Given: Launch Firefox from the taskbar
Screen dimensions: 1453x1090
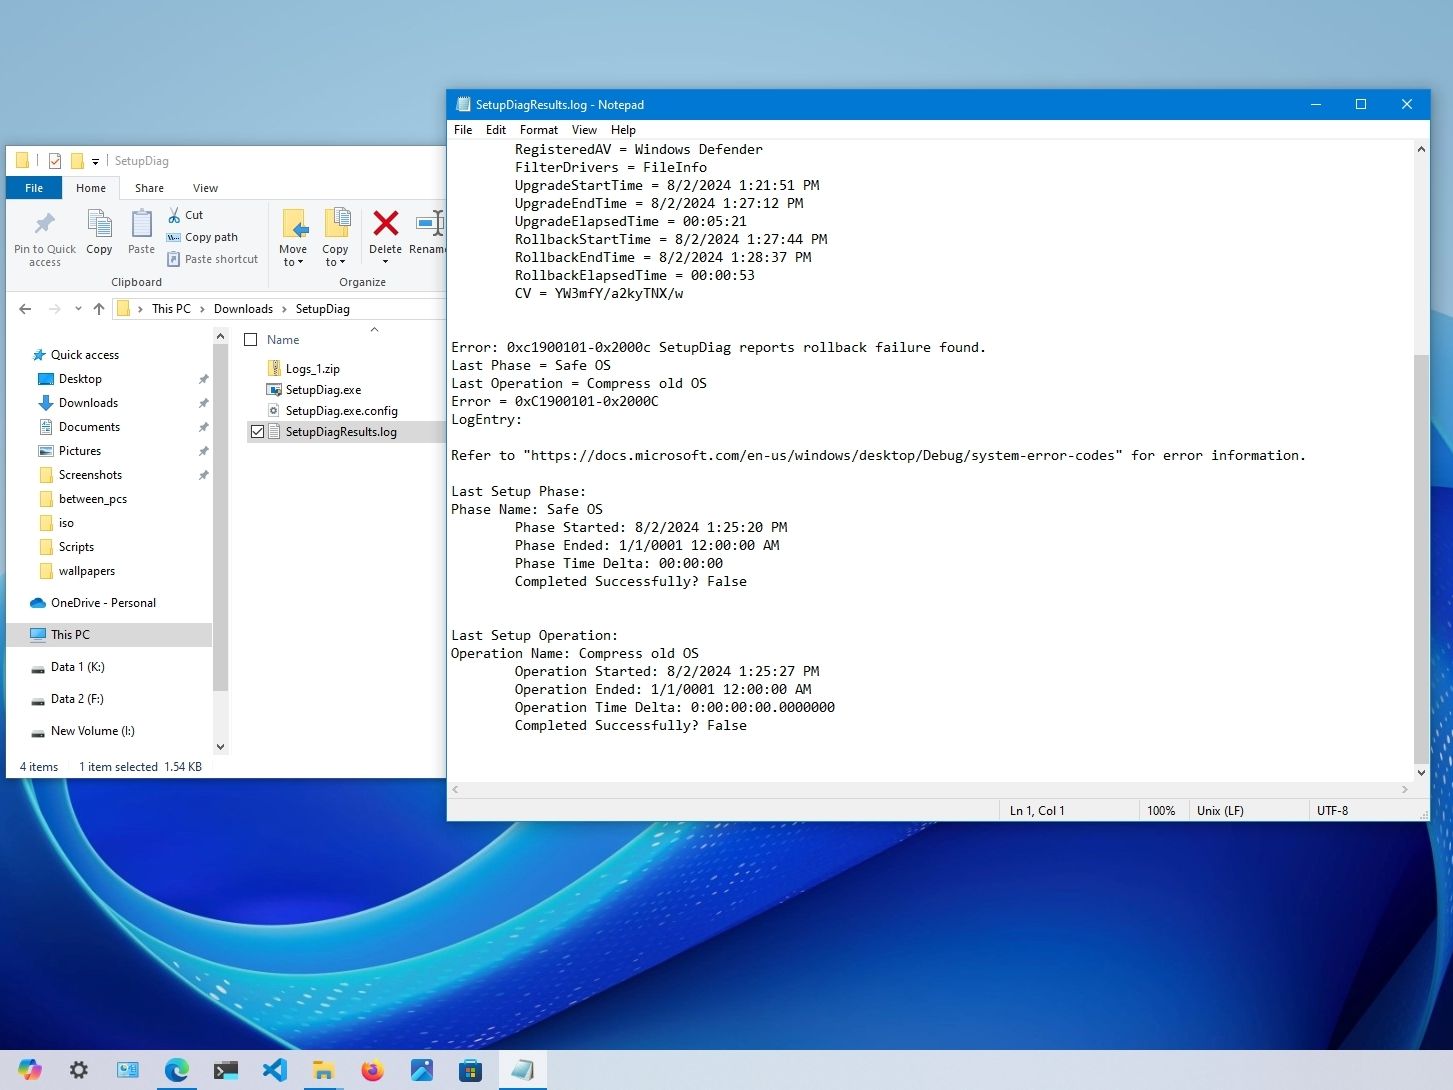Looking at the screenshot, I should (373, 1070).
